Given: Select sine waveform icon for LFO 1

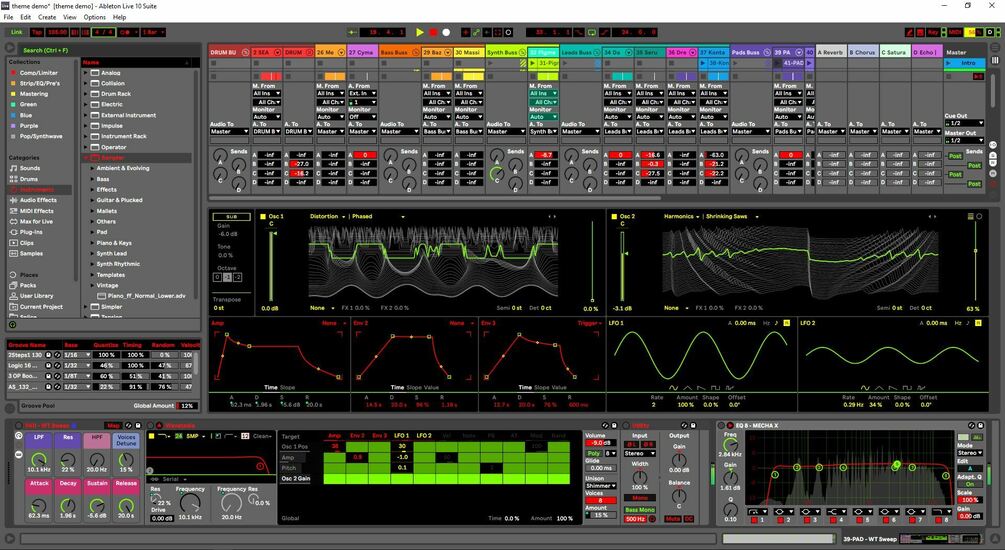Looking at the screenshot, I should [673, 388].
